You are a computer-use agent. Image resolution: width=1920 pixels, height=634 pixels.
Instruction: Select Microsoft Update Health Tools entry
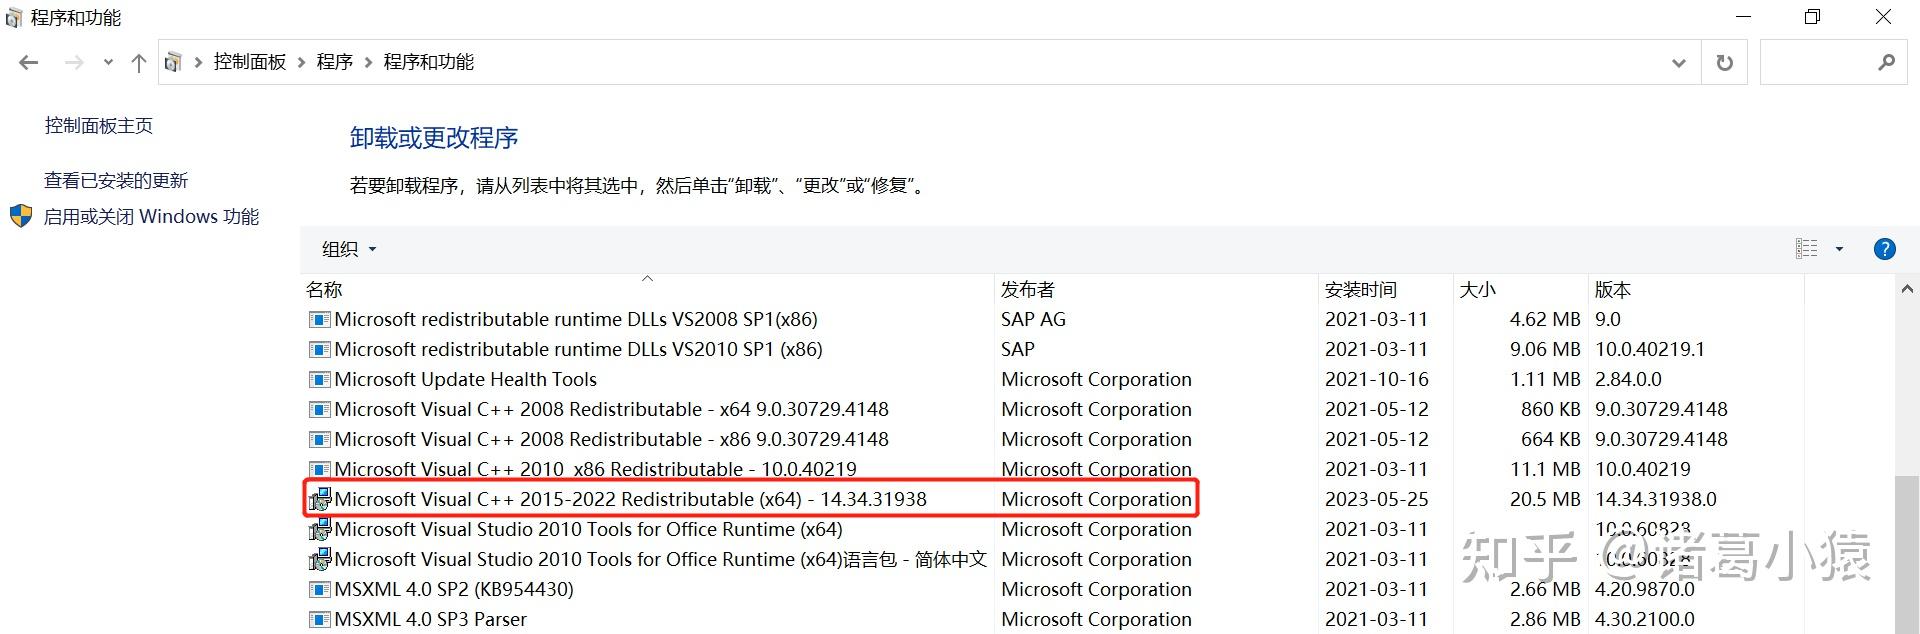(x=465, y=380)
